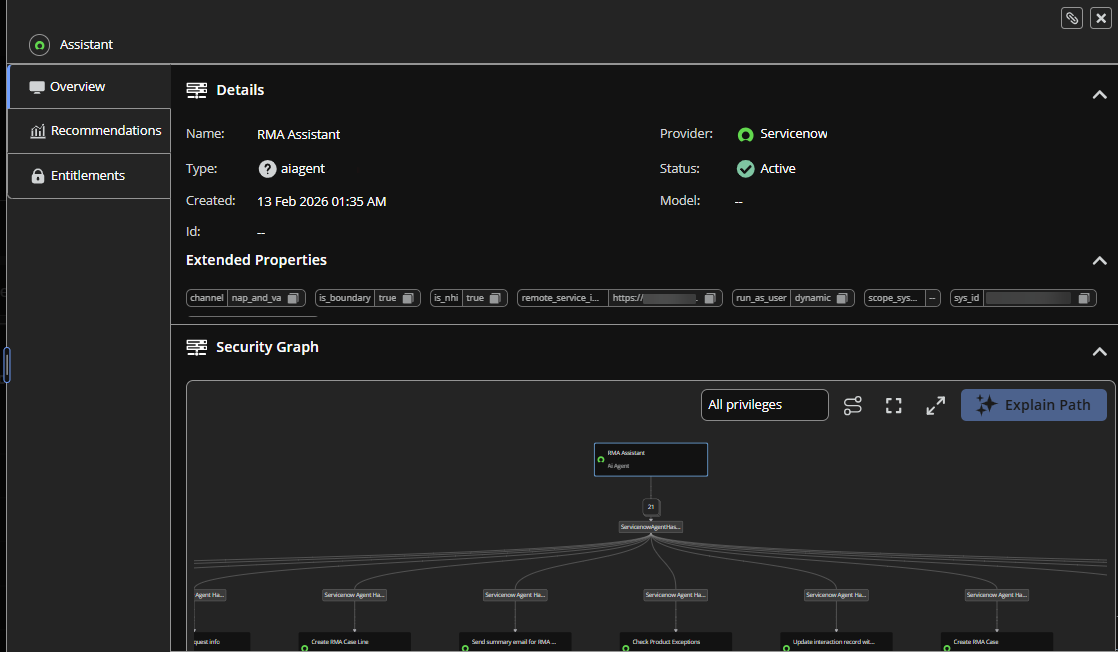Copy the run_as_user dynamic value
Viewport: 1118px width, 652px height.
pyautogui.click(x=842, y=298)
